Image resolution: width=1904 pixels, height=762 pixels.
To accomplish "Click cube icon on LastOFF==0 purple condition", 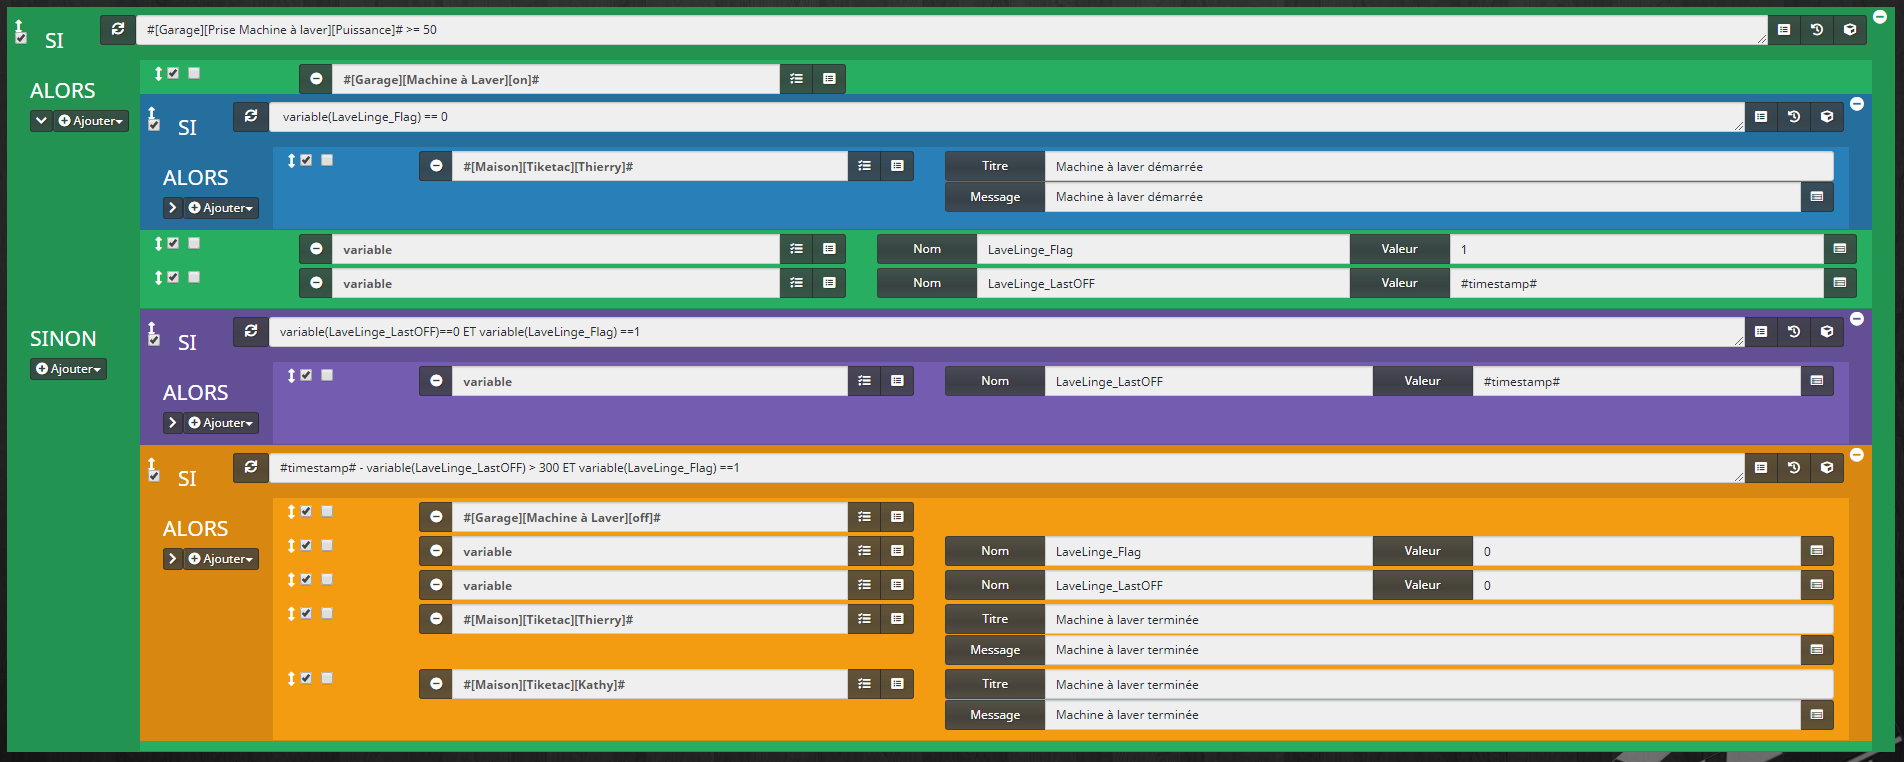I will [x=1827, y=332].
